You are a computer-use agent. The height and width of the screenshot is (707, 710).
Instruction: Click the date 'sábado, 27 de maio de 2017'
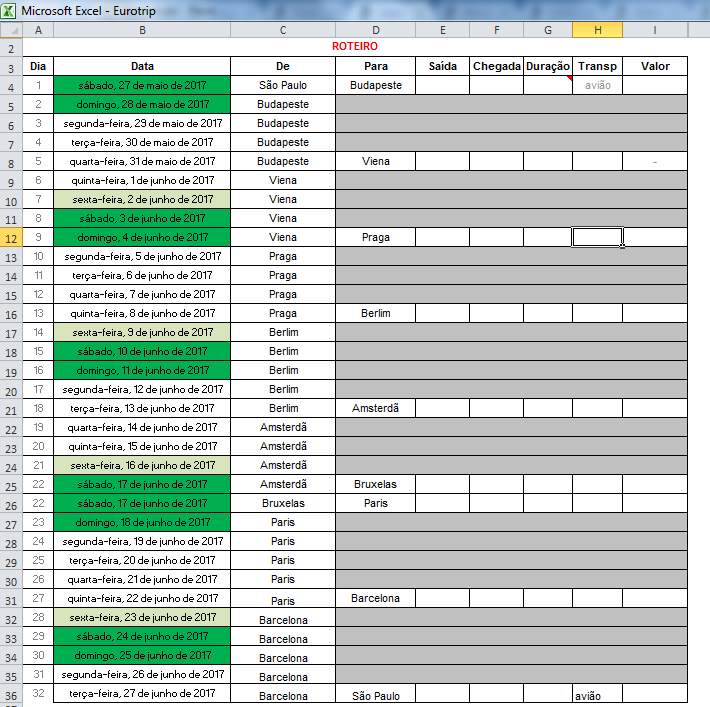click(x=142, y=85)
